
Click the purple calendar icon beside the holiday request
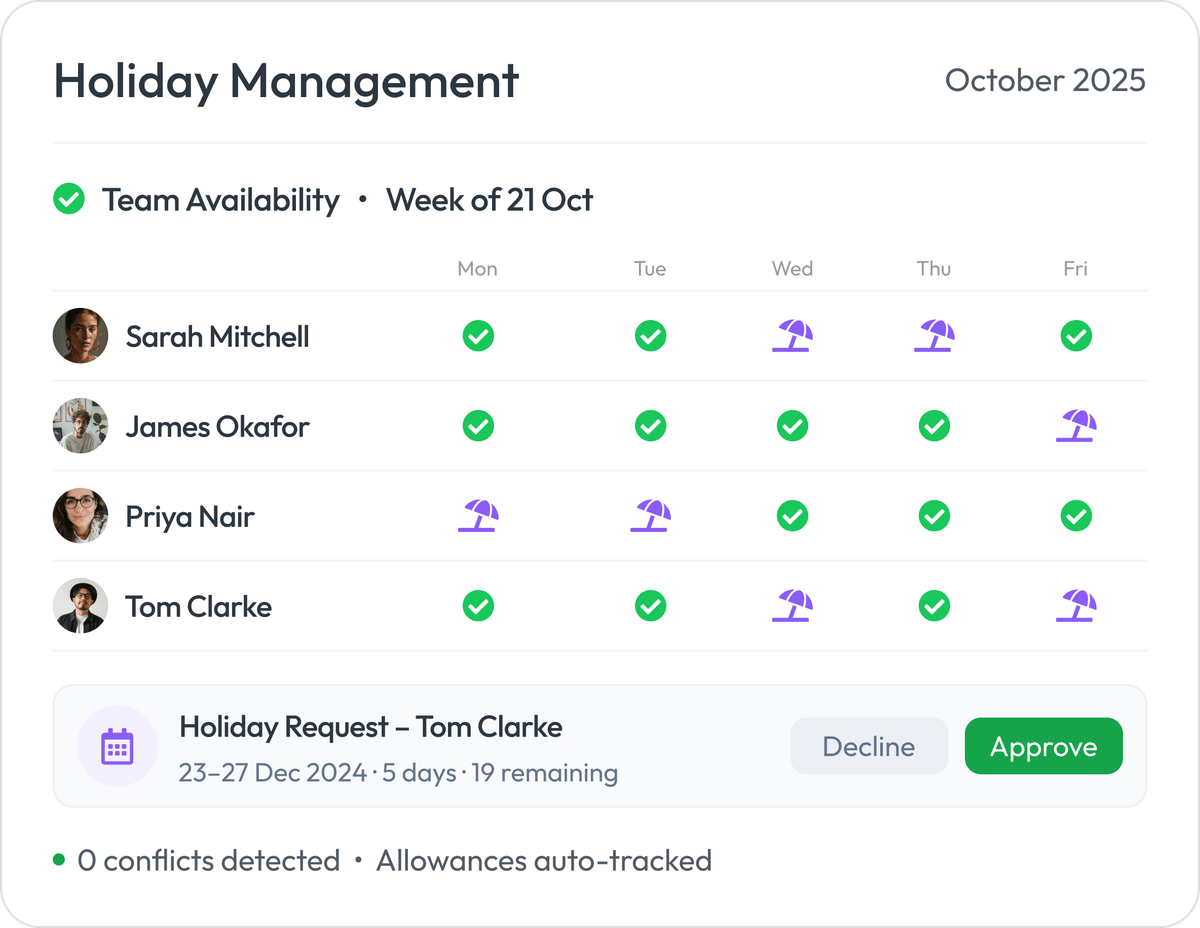click(x=117, y=745)
